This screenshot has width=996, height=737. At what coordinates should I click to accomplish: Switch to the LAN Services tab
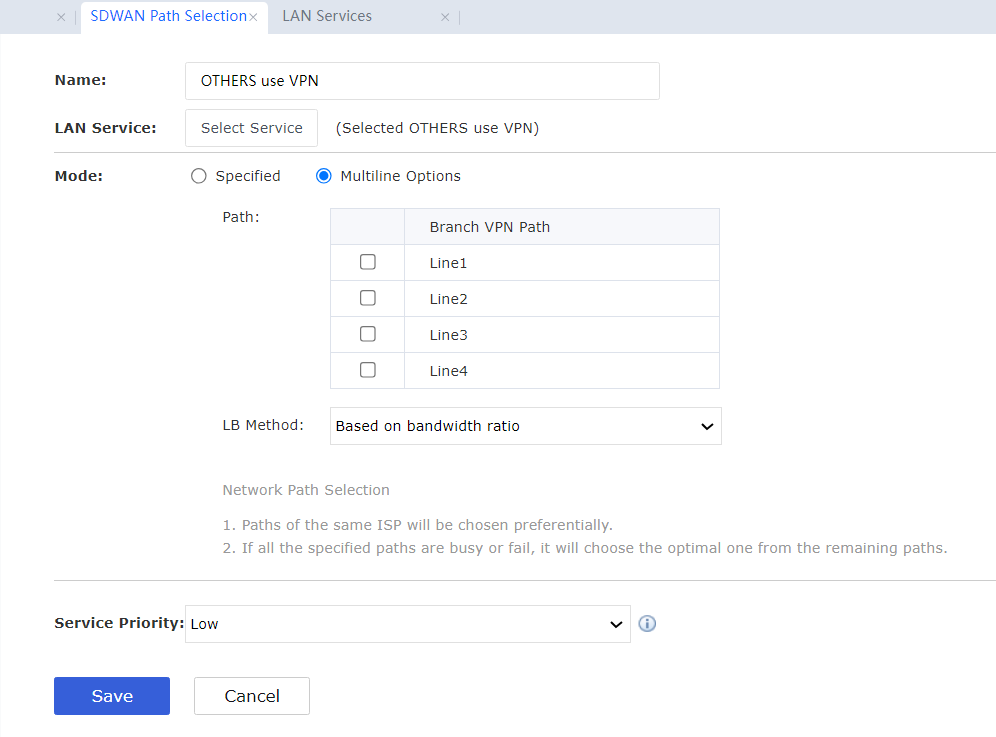click(x=327, y=16)
